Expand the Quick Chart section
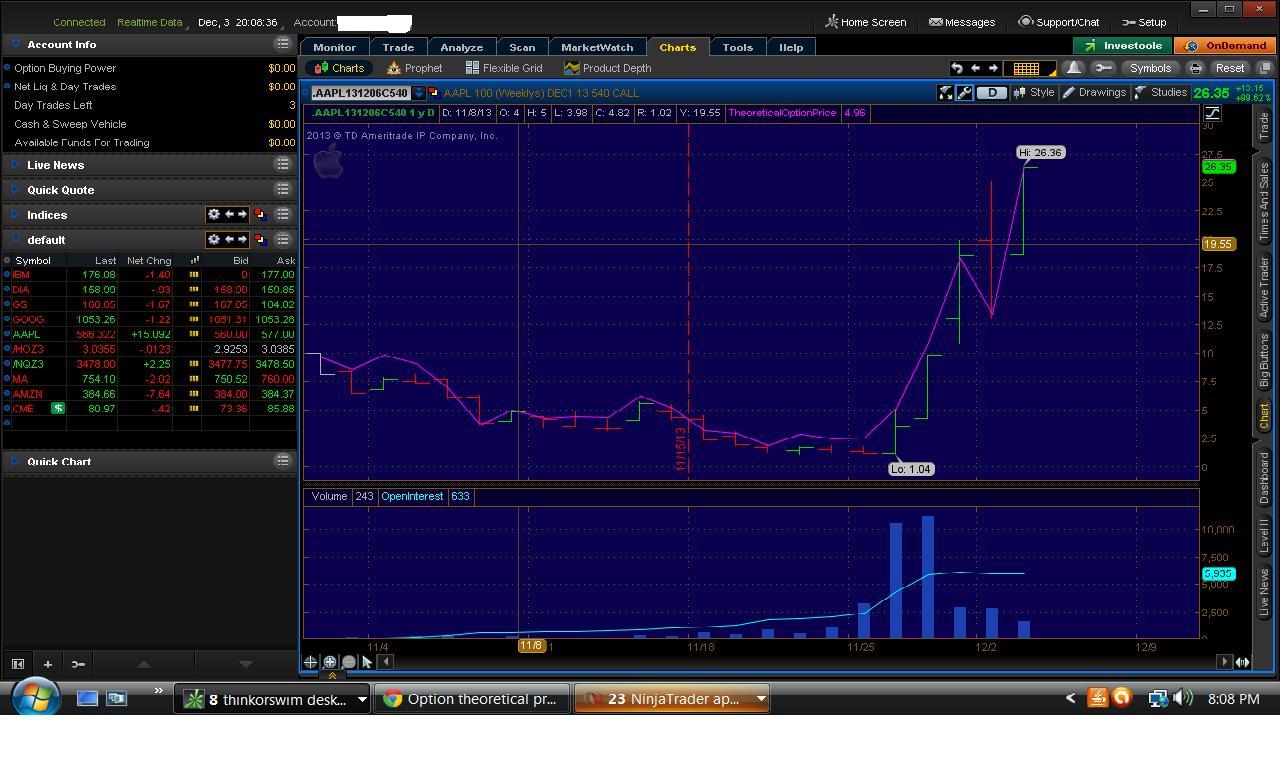The image size is (1280, 768). click(x=16, y=460)
